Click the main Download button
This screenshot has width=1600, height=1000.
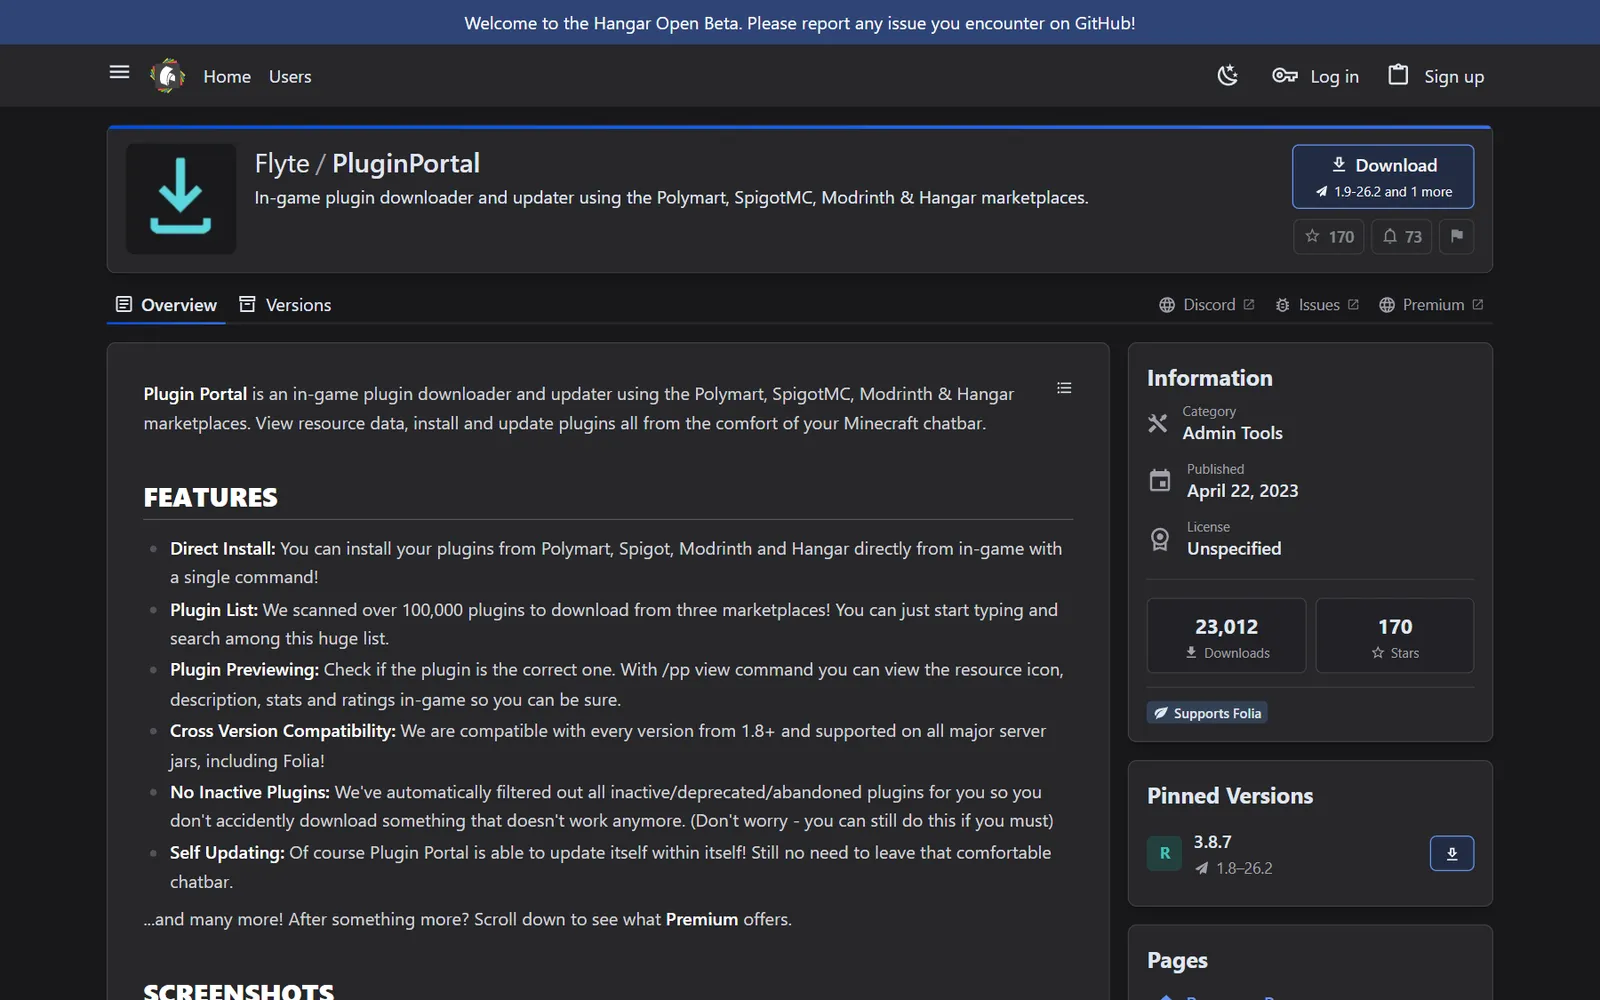[x=1383, y=177]
